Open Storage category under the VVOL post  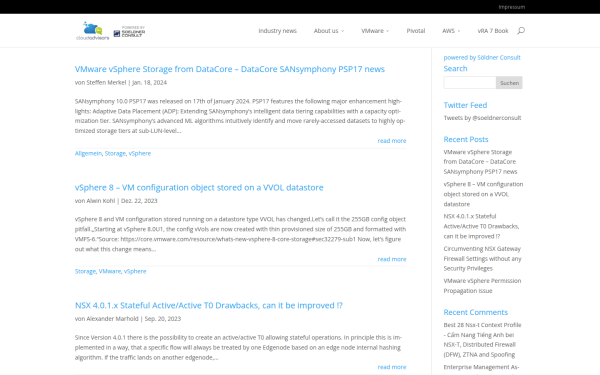point(85,271)
